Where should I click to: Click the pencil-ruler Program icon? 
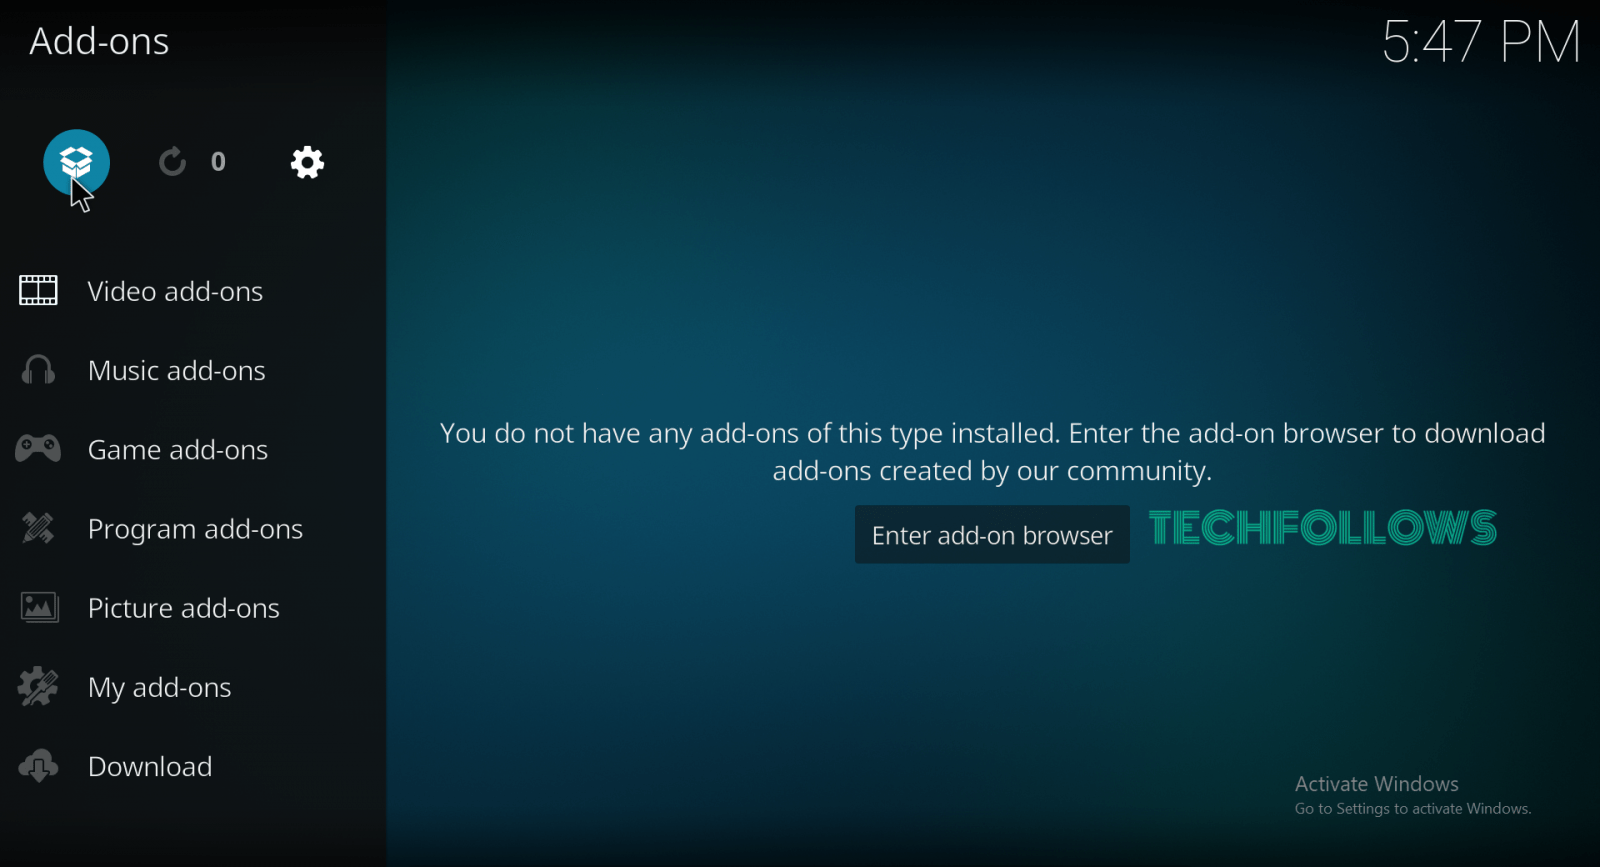point(39,528)
